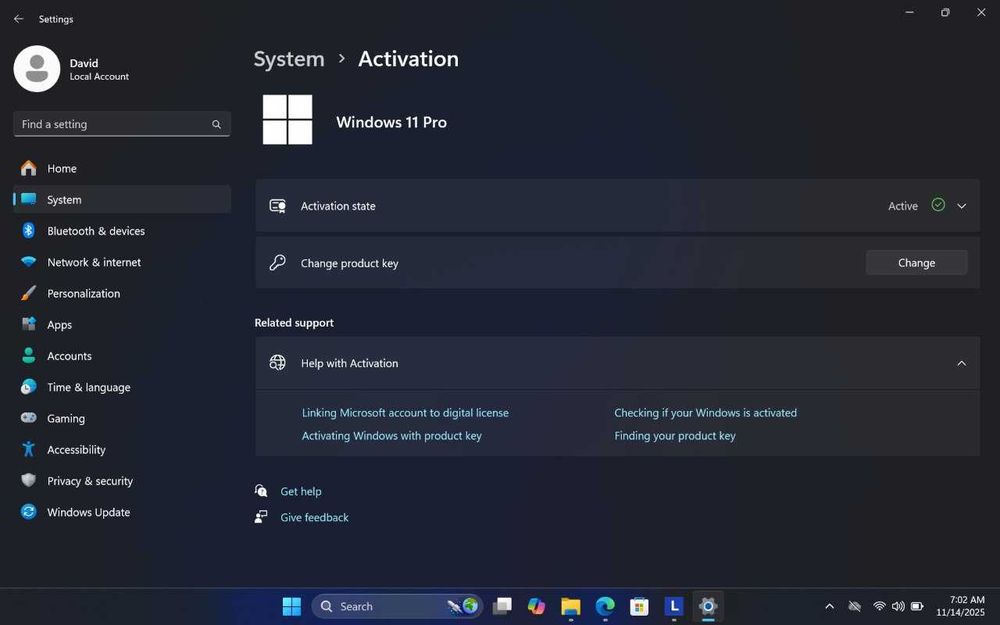Click the Accounts person icon

click(29, 356)
